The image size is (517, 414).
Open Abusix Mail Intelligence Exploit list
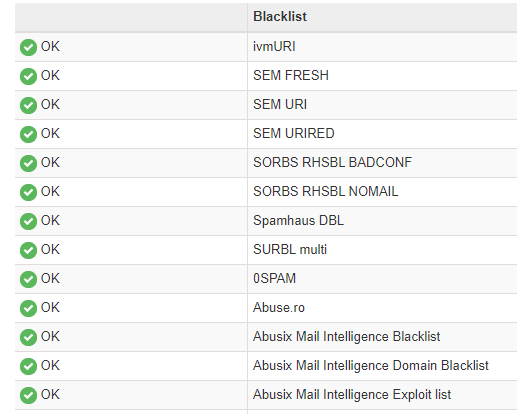[x=352, y=394]
